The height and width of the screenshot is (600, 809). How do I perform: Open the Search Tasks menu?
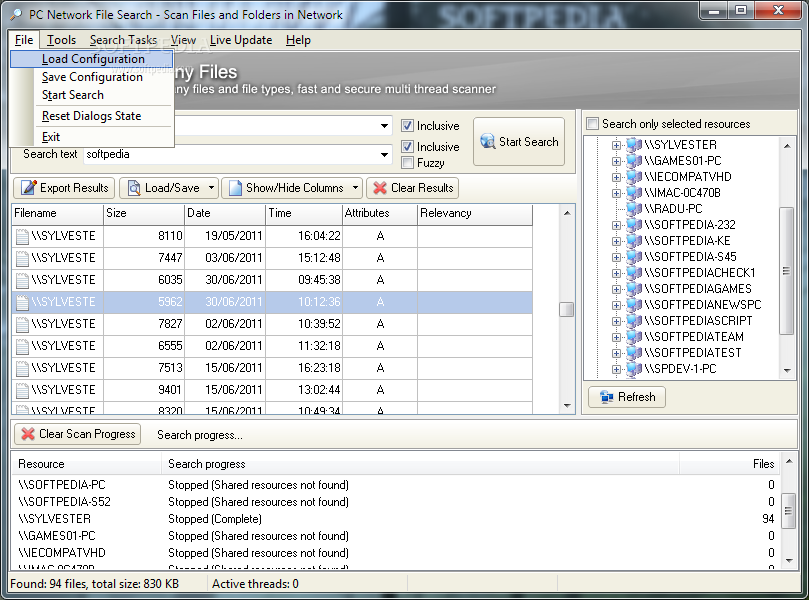pyautogui.click(x=123, y=40)
